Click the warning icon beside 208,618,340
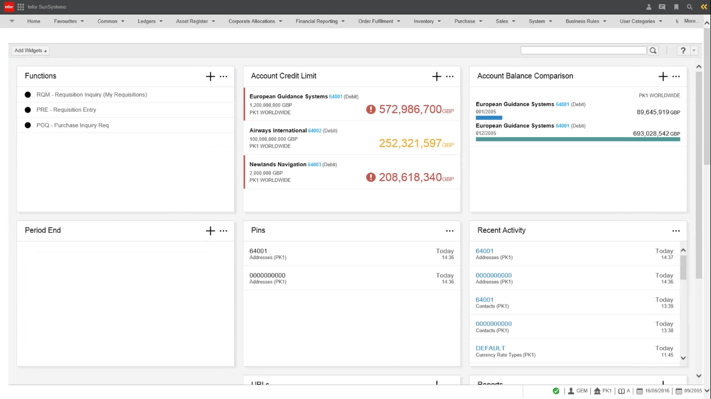This screenshot has height=399, width=711. pyautogui.click(x=370, y=177)
